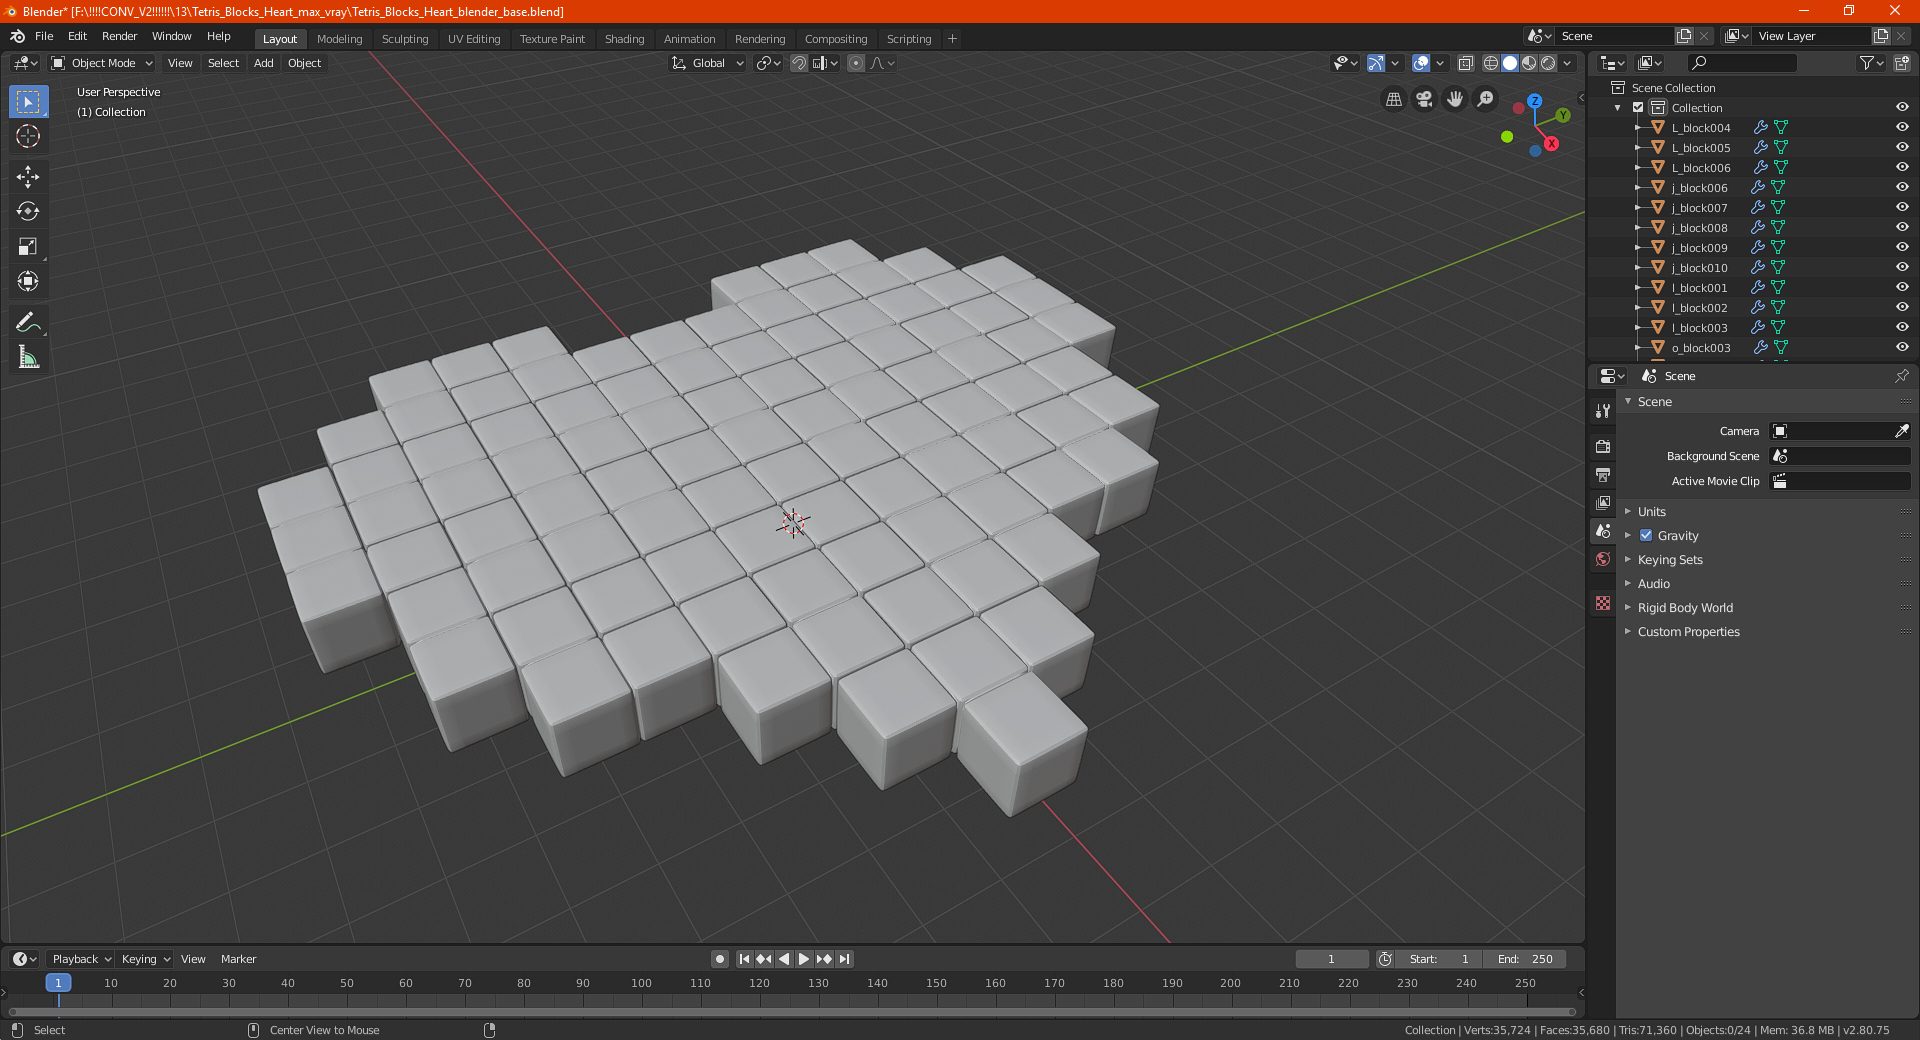The image size is (1920, 1040).
Task: Switch to the Shading workspace tab
Action: pos(624,39)
